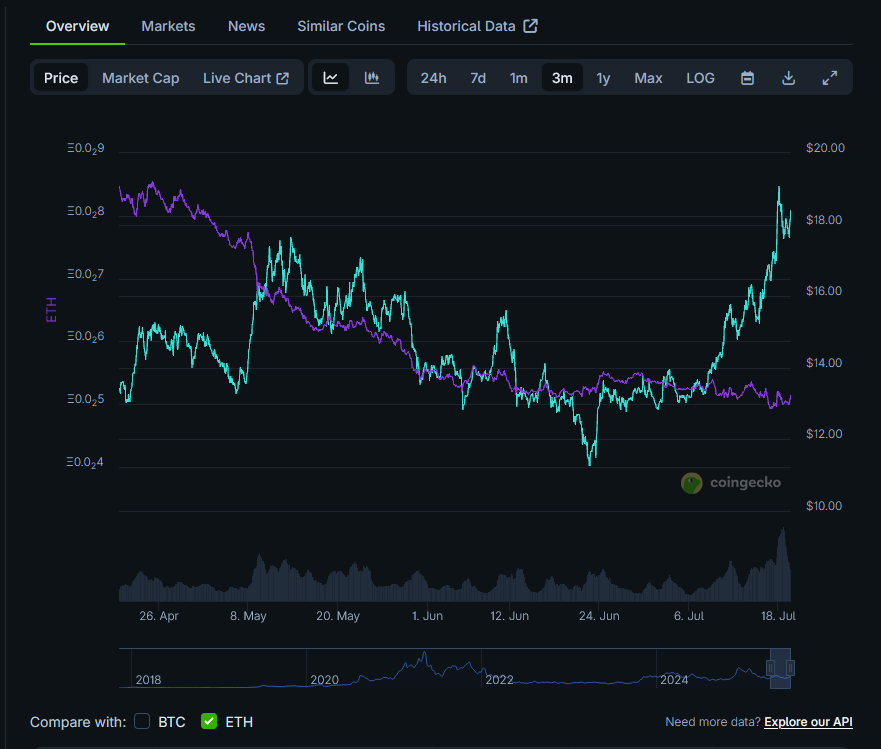Grab the left range navigator handle
881x749 pixels.
click(x=770, y=668)
